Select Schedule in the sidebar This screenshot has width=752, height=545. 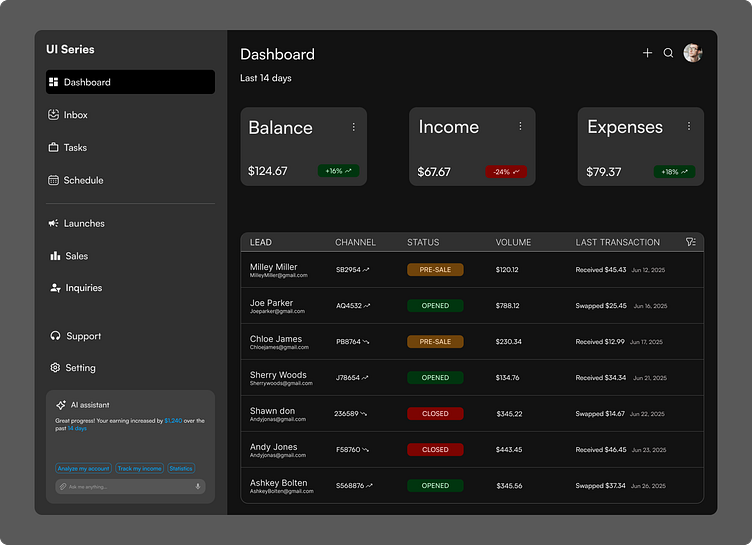click(82, 180)
